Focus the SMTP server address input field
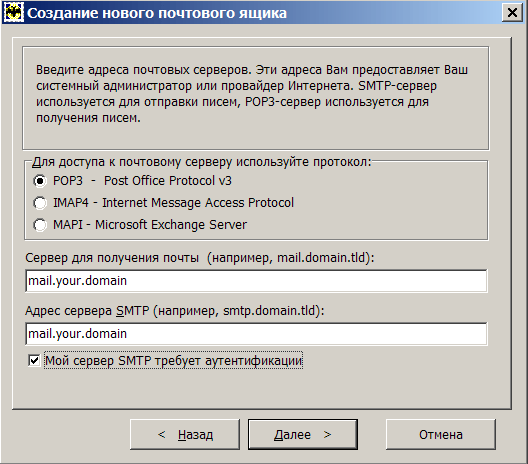The height and width of the screenshot is (464, 528). (256, 334)
